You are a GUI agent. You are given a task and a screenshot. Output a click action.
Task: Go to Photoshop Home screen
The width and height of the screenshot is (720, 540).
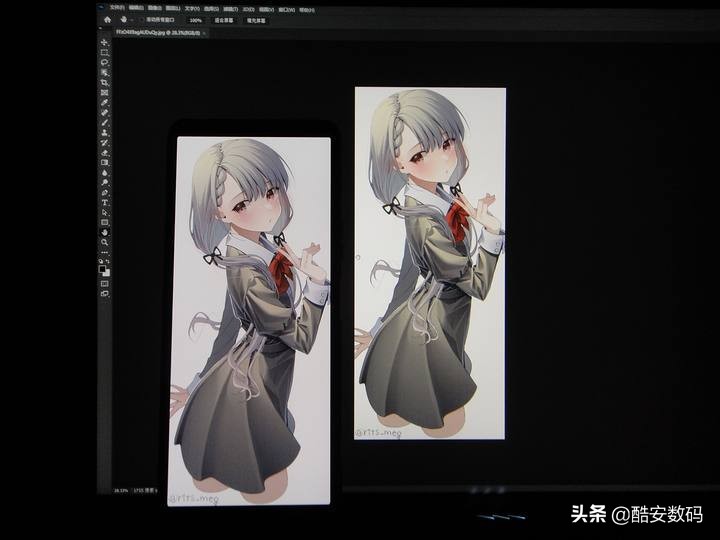[107, 20]
